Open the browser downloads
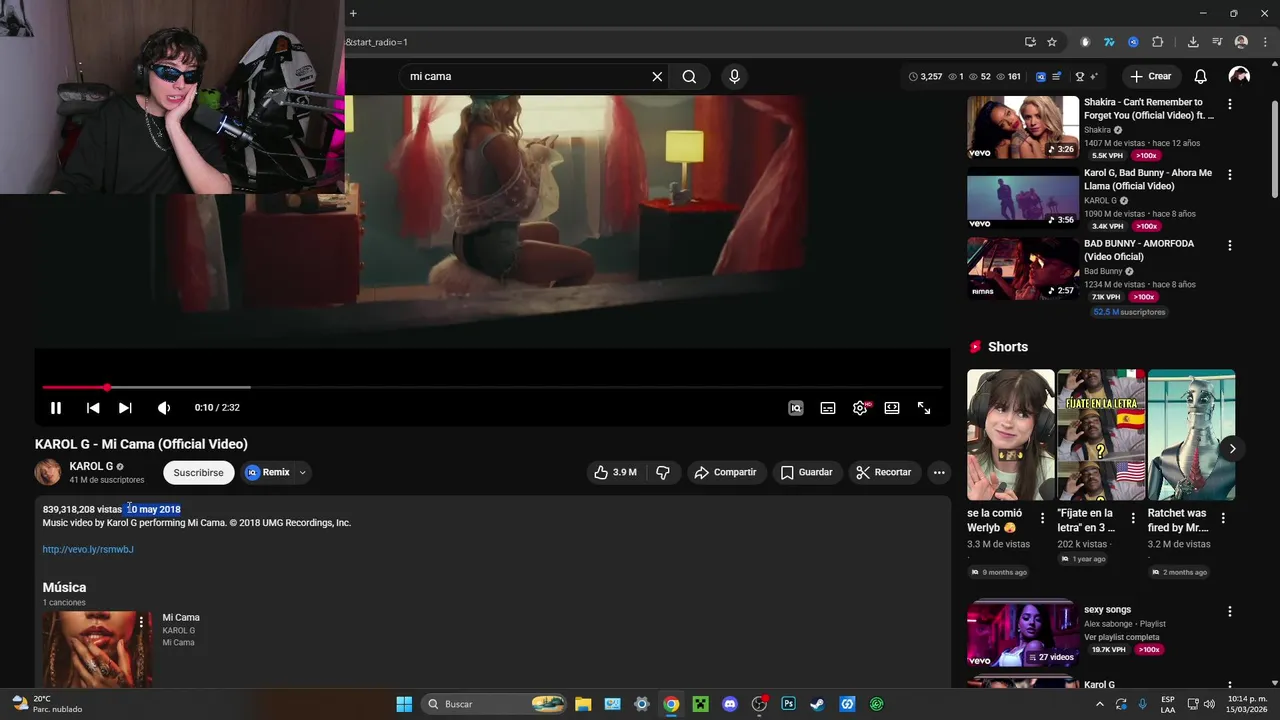This screenshot has width=1280, height=720. [x=1193, y=42]
